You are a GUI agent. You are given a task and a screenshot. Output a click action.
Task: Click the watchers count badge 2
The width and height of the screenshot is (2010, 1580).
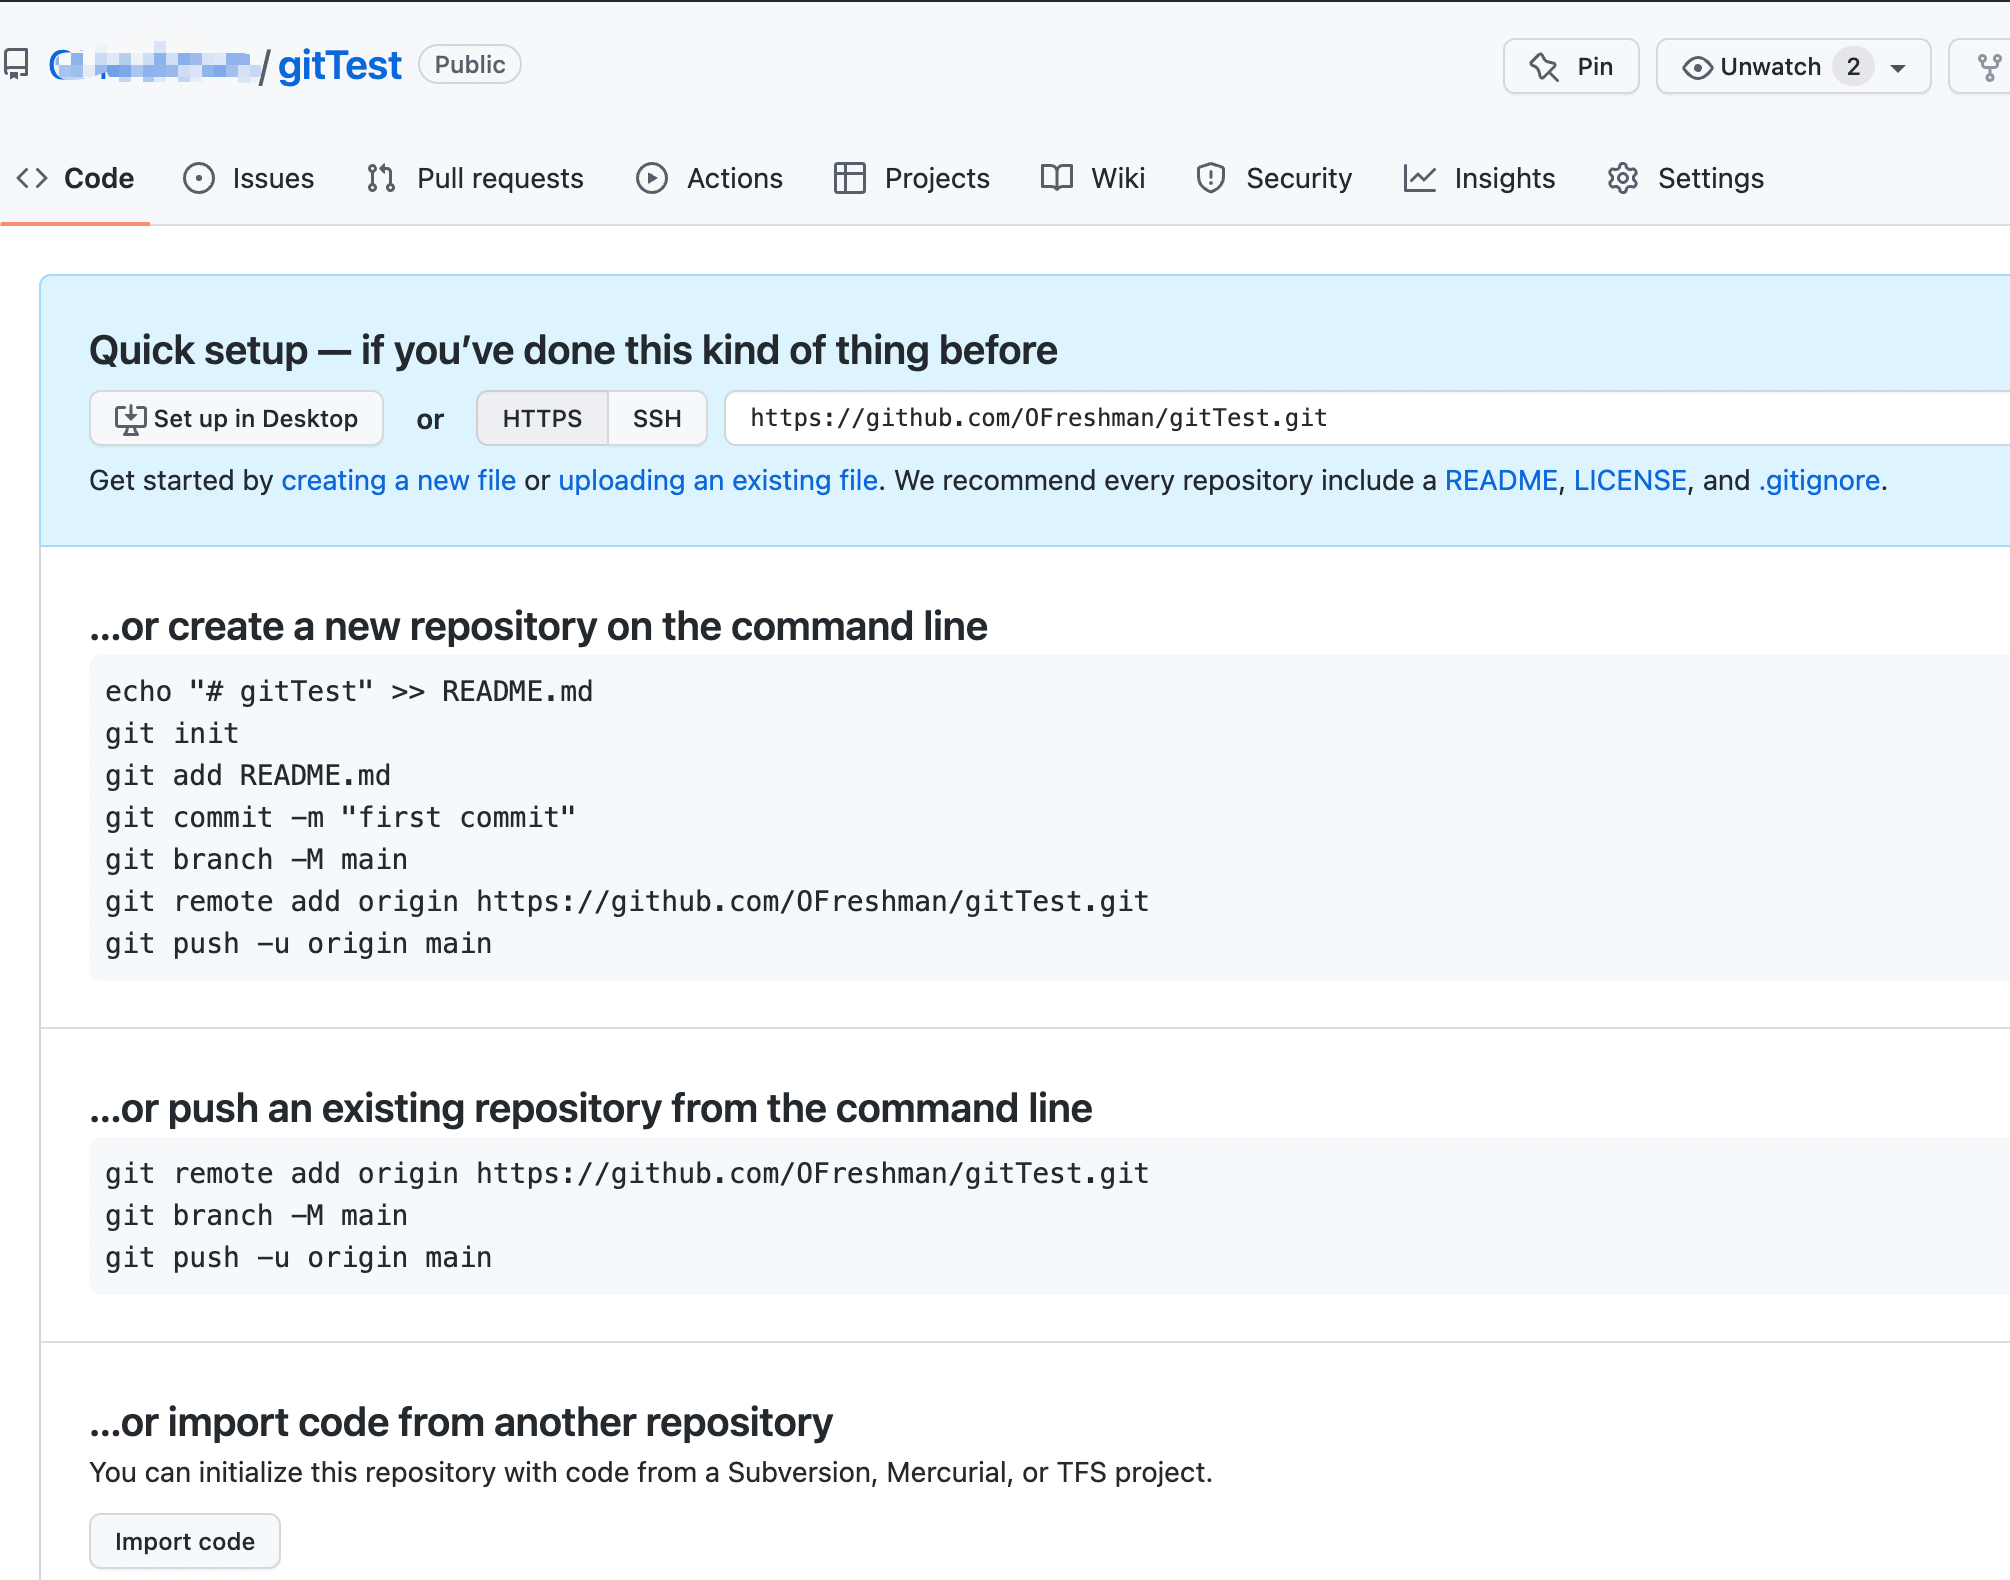(x=1853, y=67)
